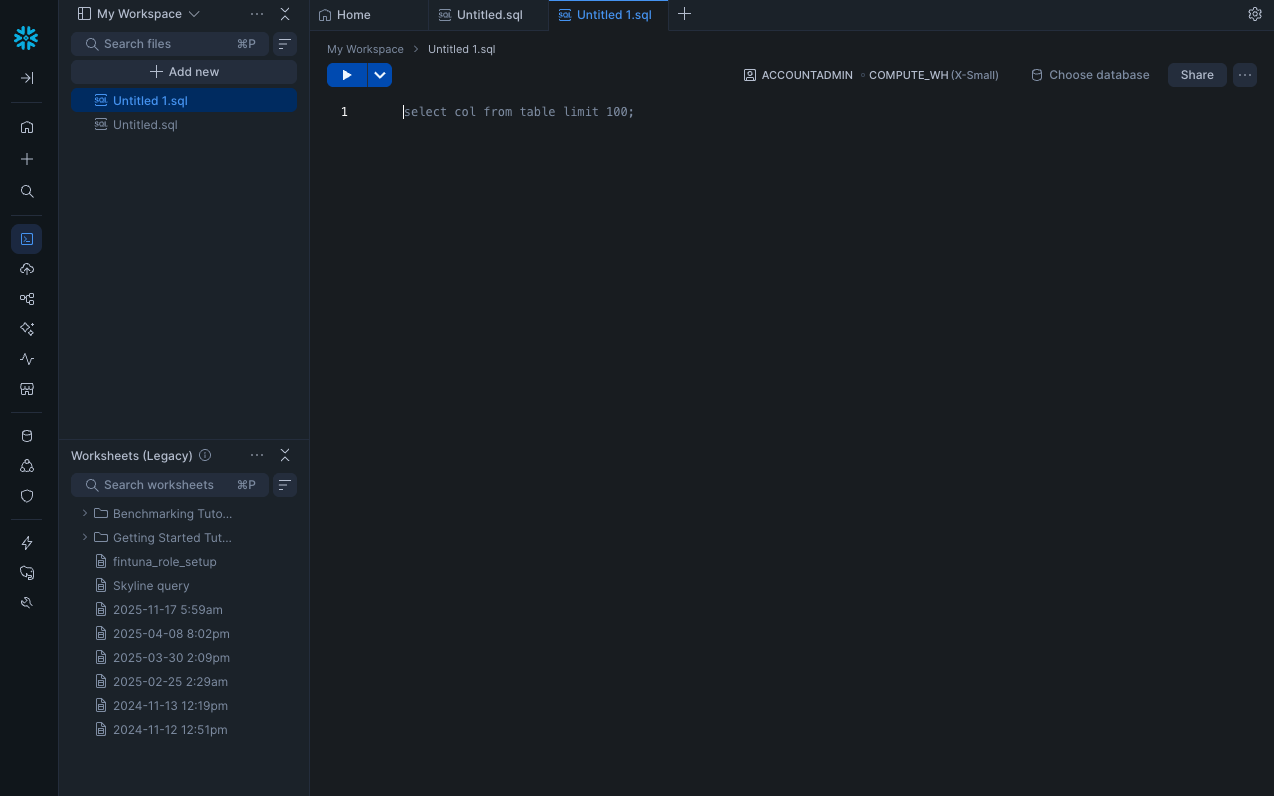Open the run options dropdown arrow
The height and width of the screenshot is (796, 1274).
pos(380,75)
